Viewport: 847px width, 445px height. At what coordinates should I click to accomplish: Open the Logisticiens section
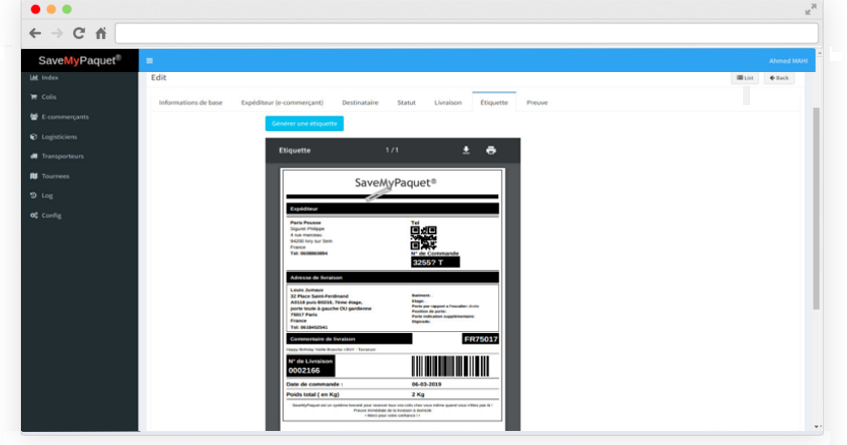point(59,137)
